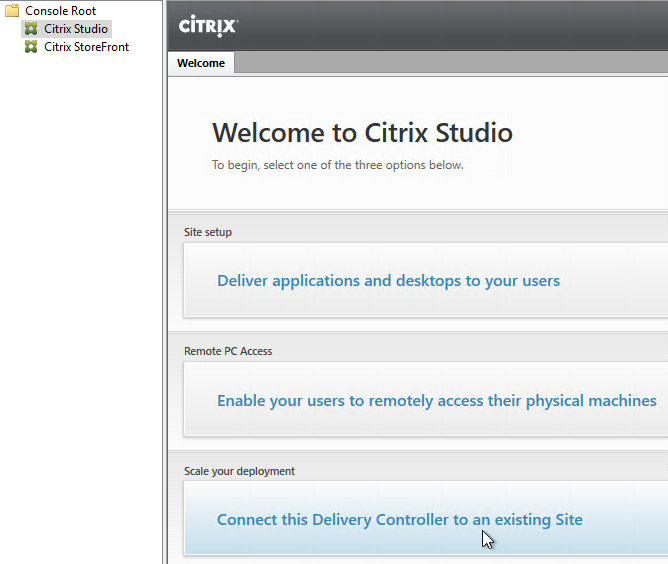Screen dimensions: 668x564
Task: Click the Citrix Studio node icon
Action: click(x=31, y=29)
